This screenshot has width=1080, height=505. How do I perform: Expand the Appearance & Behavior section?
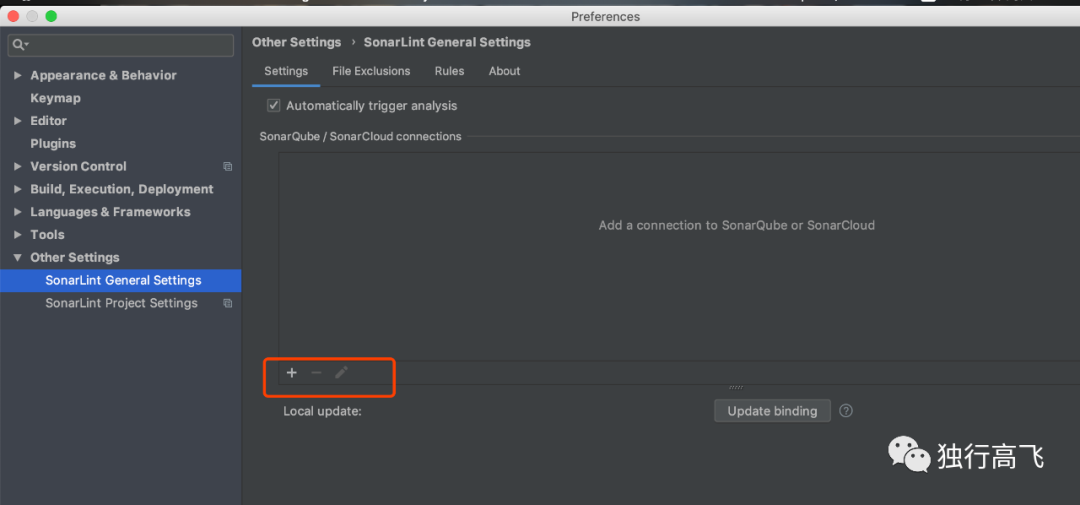[17, 76]
